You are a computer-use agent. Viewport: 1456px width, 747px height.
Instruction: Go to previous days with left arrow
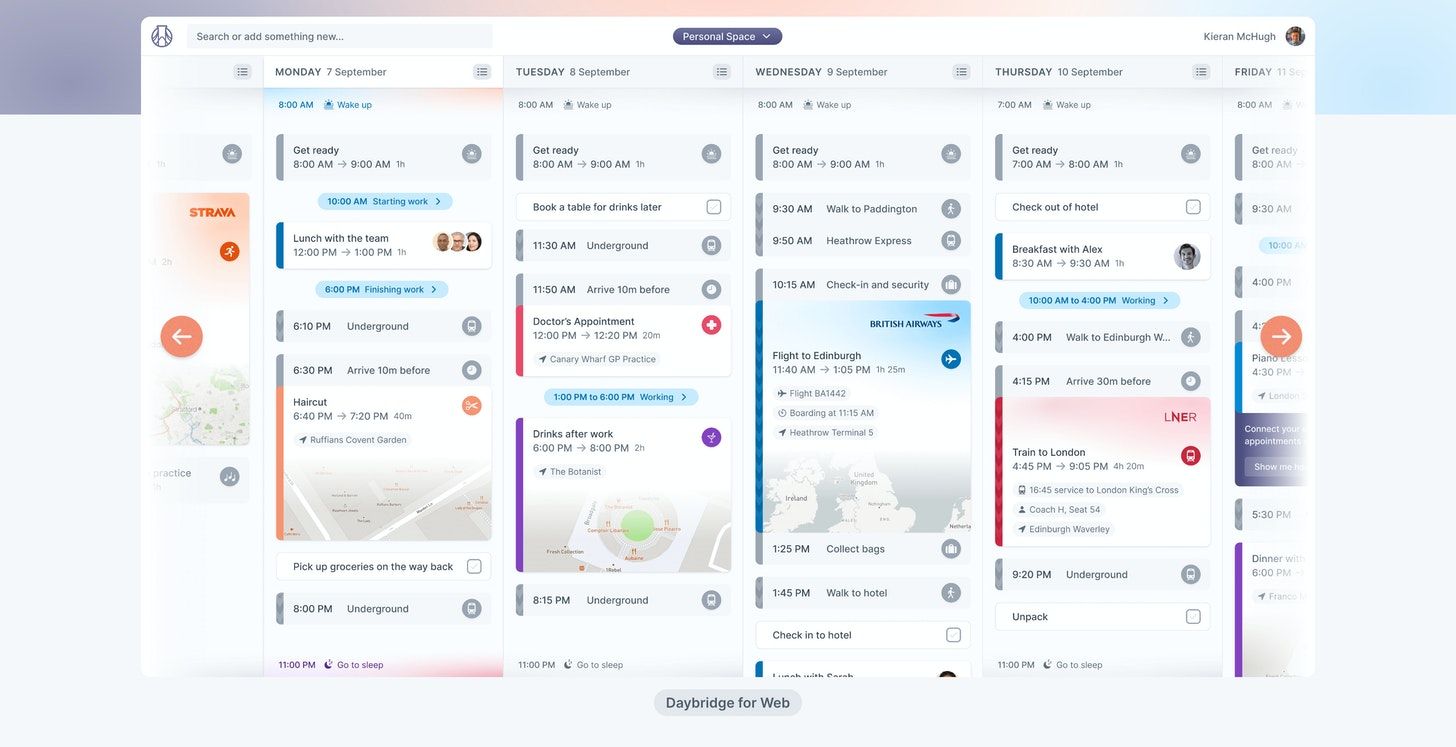(182, 337)
